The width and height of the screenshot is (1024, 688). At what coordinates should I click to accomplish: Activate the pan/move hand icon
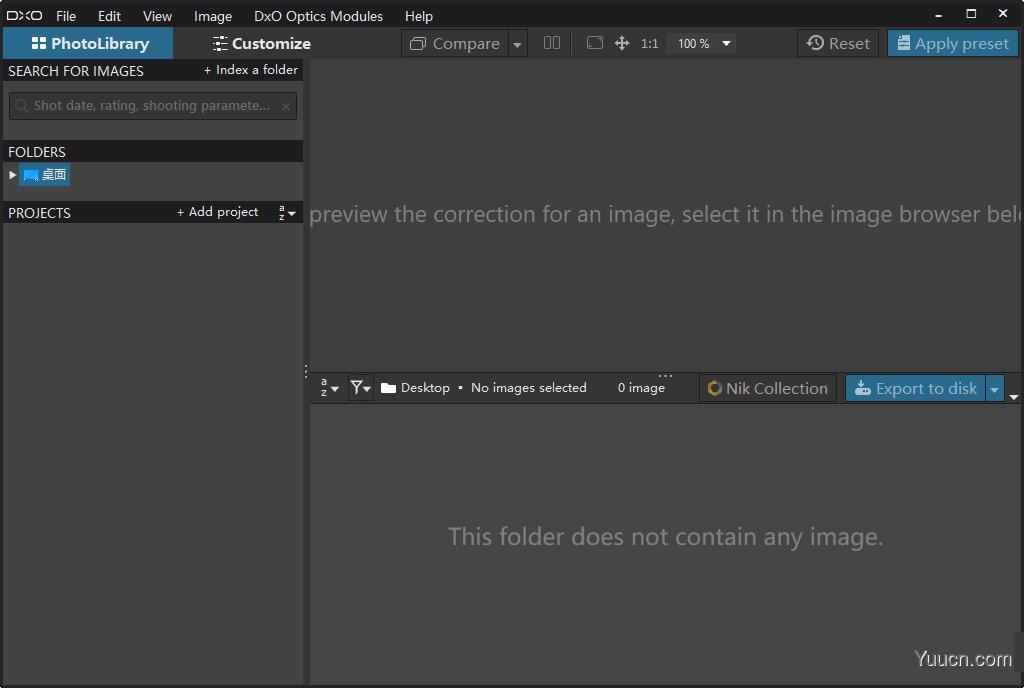[x=621, y=43]
